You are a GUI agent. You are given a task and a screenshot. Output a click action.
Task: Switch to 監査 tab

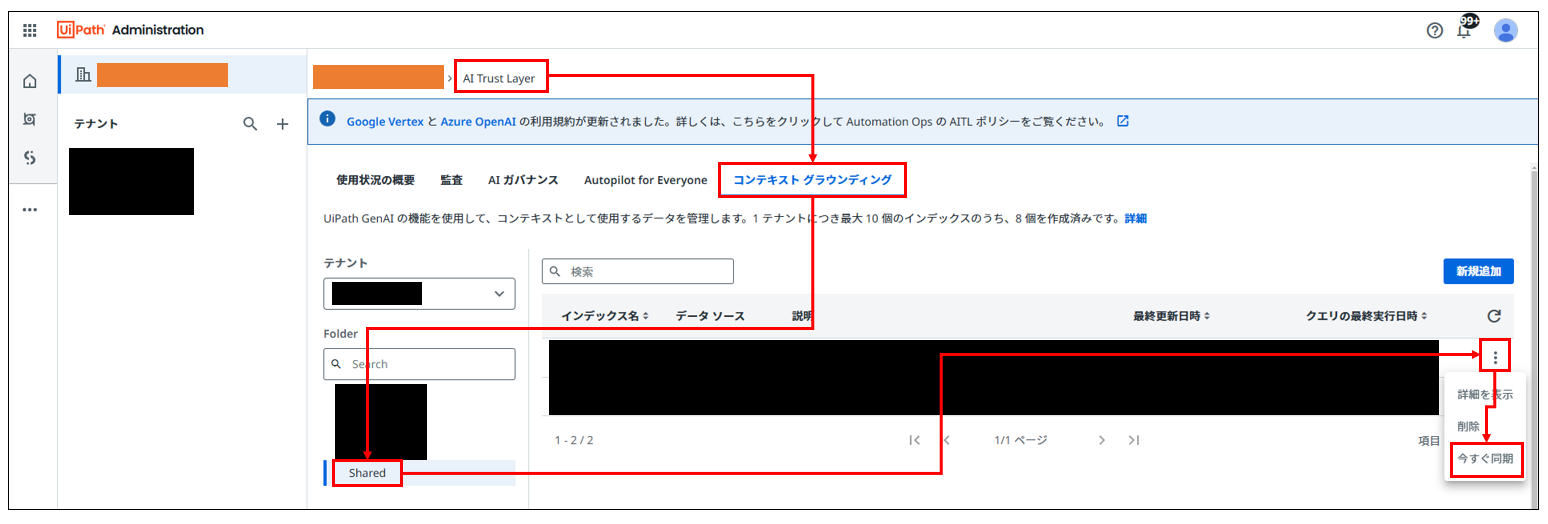point(451,181)
